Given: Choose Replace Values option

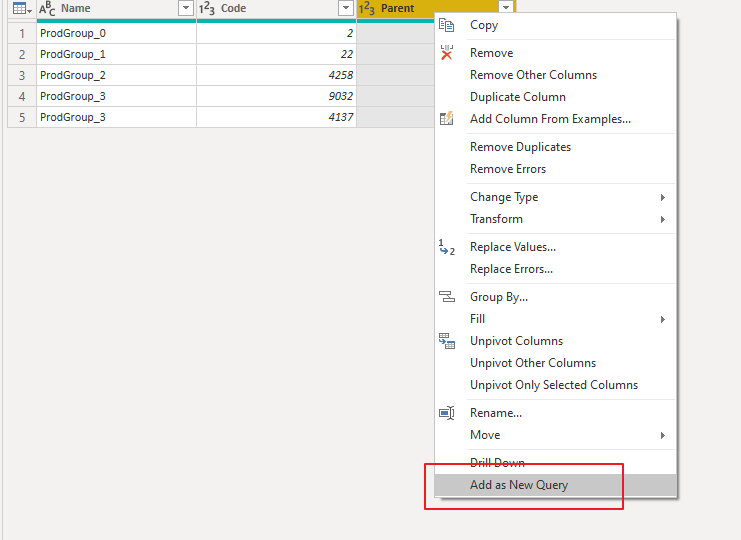Looking at the screenshot, I should click(x=556, y=247).
